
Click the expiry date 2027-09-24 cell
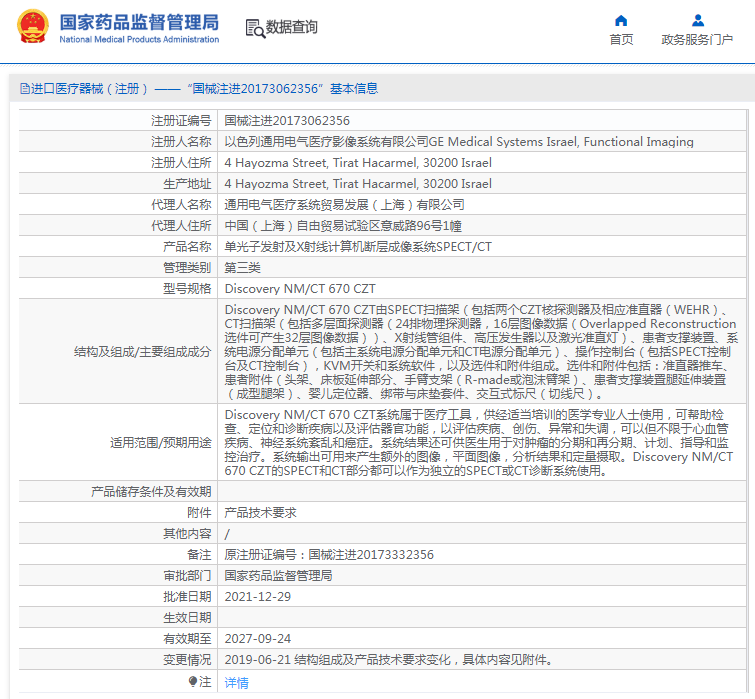coord(258,639)
